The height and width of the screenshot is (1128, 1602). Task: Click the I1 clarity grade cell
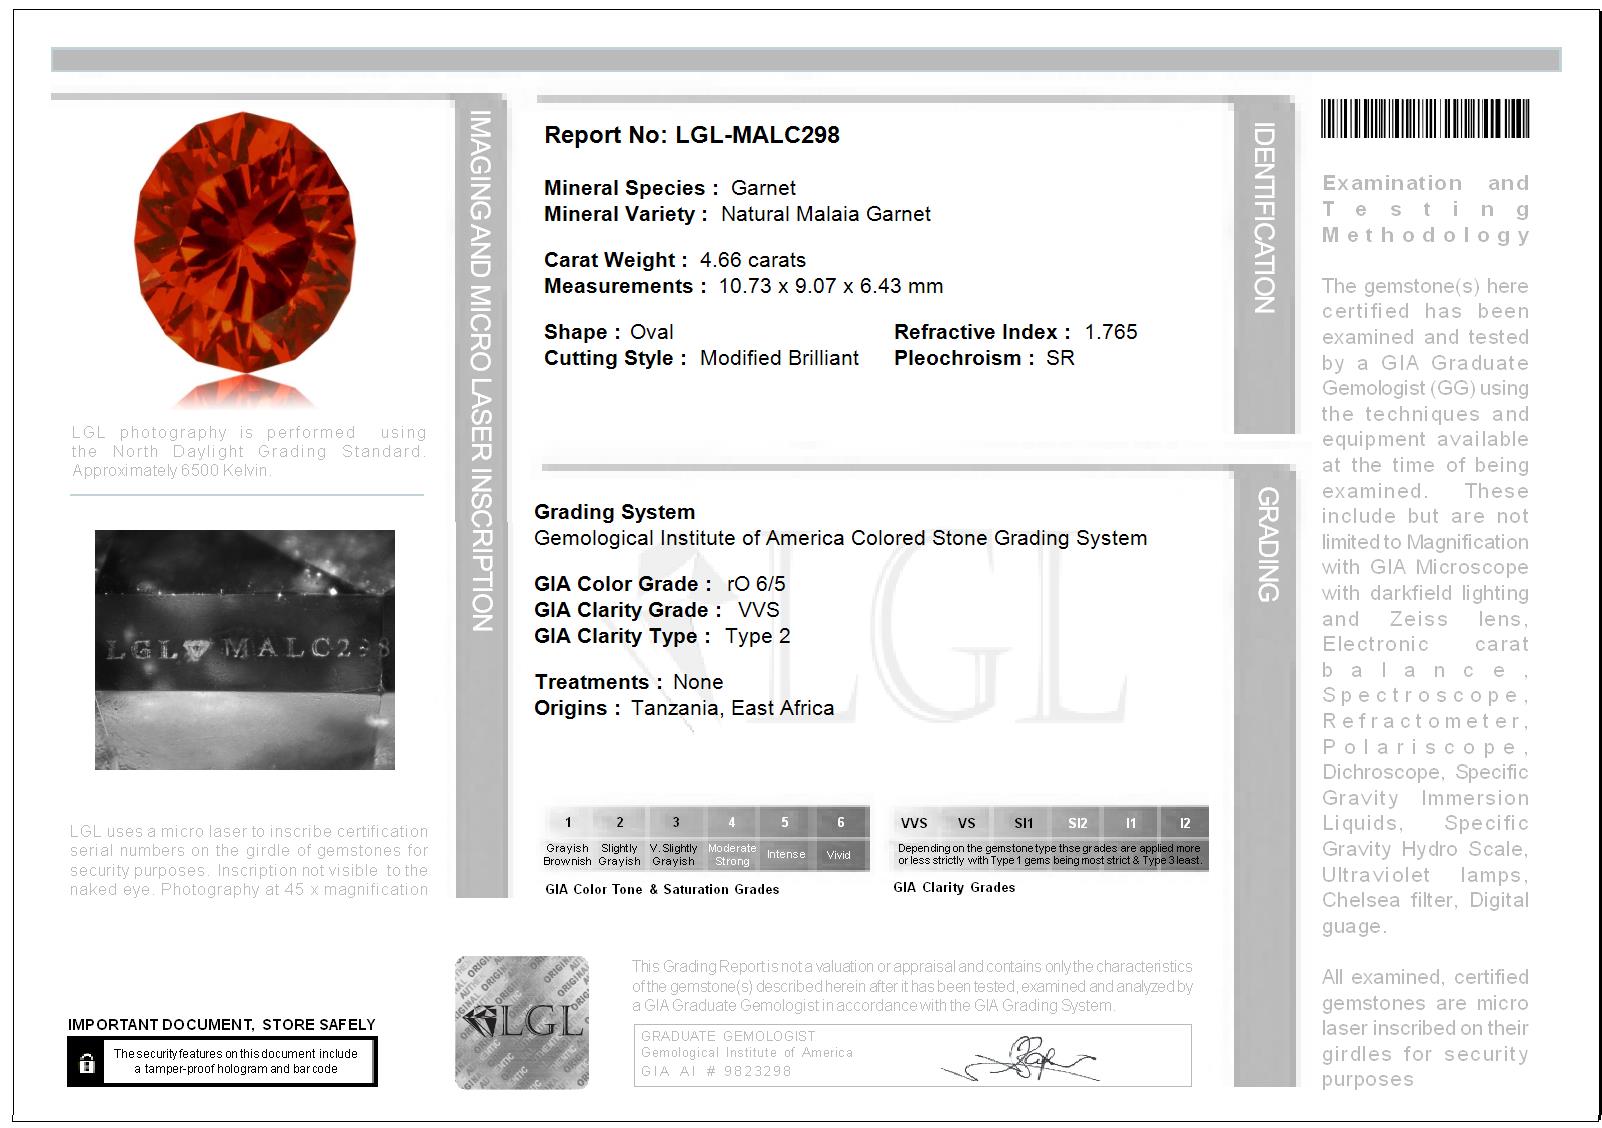click(1131, 823)
